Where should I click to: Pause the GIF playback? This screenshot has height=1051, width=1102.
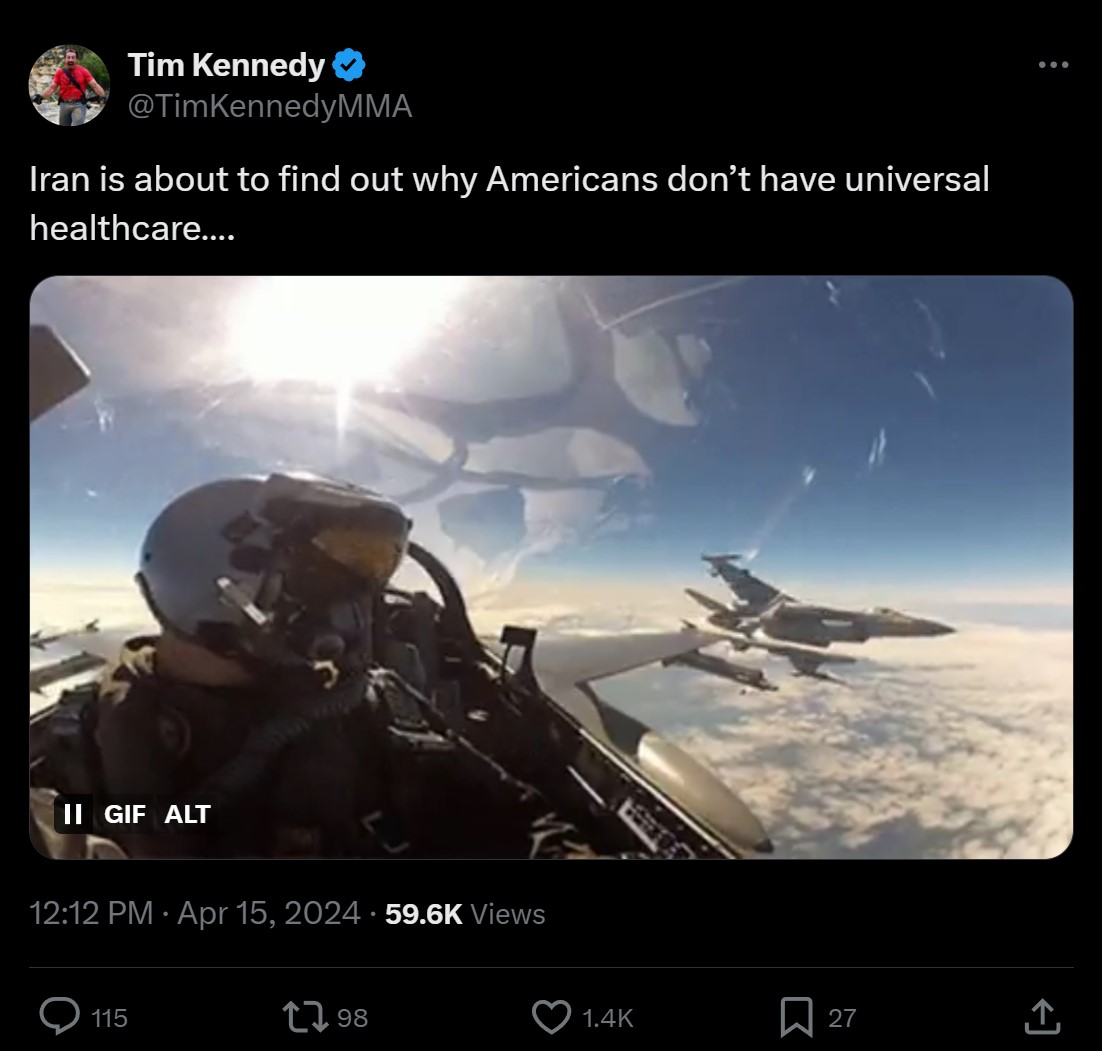click(x=73, y=814)
